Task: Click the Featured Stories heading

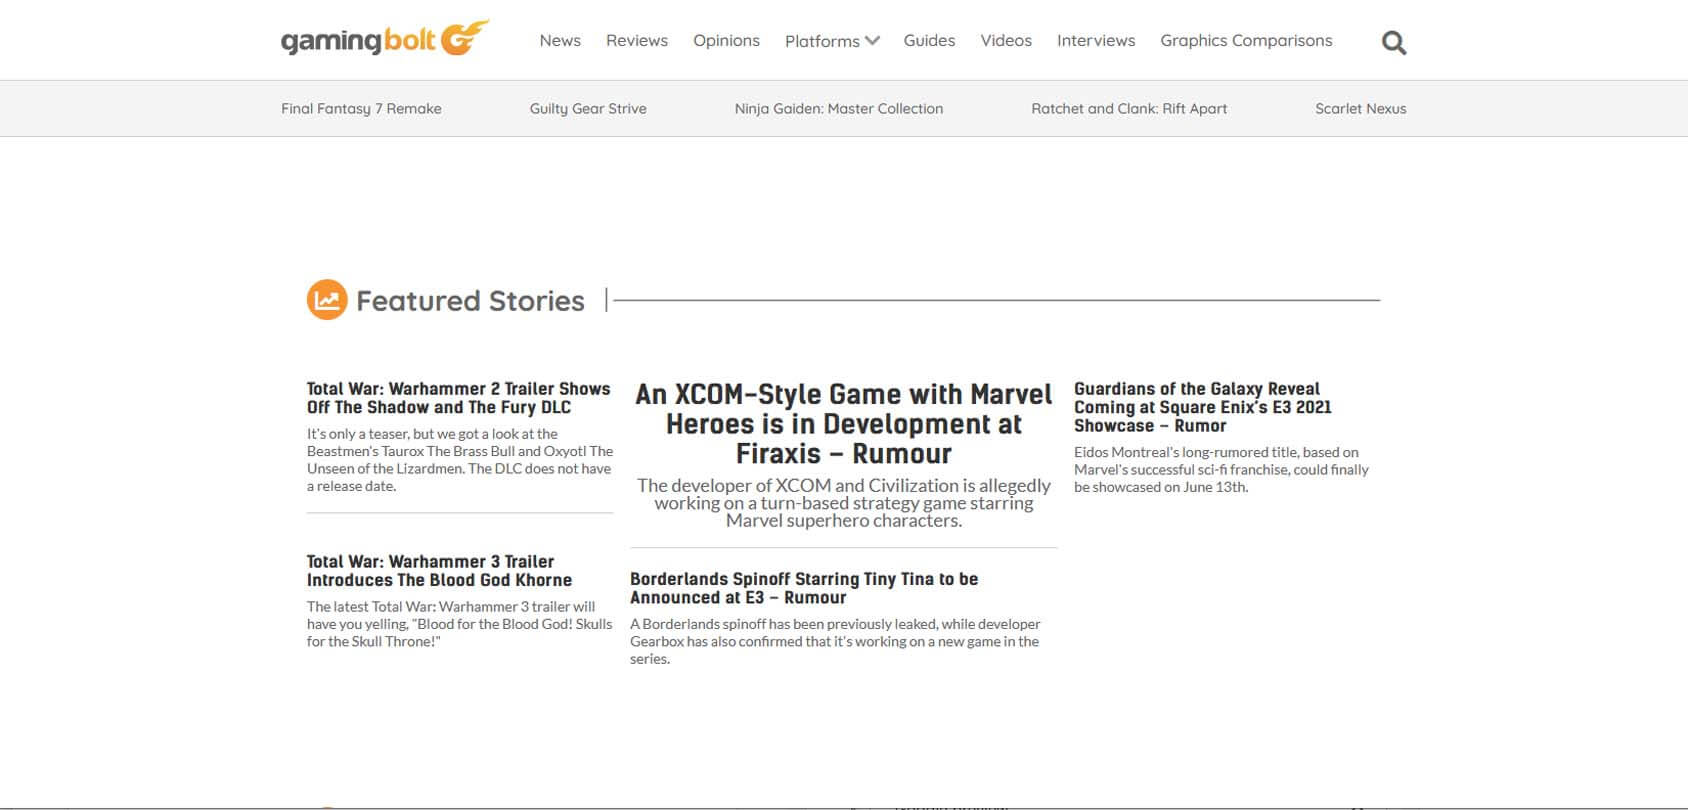Action: pyautogui.click(x=470, y=301)
